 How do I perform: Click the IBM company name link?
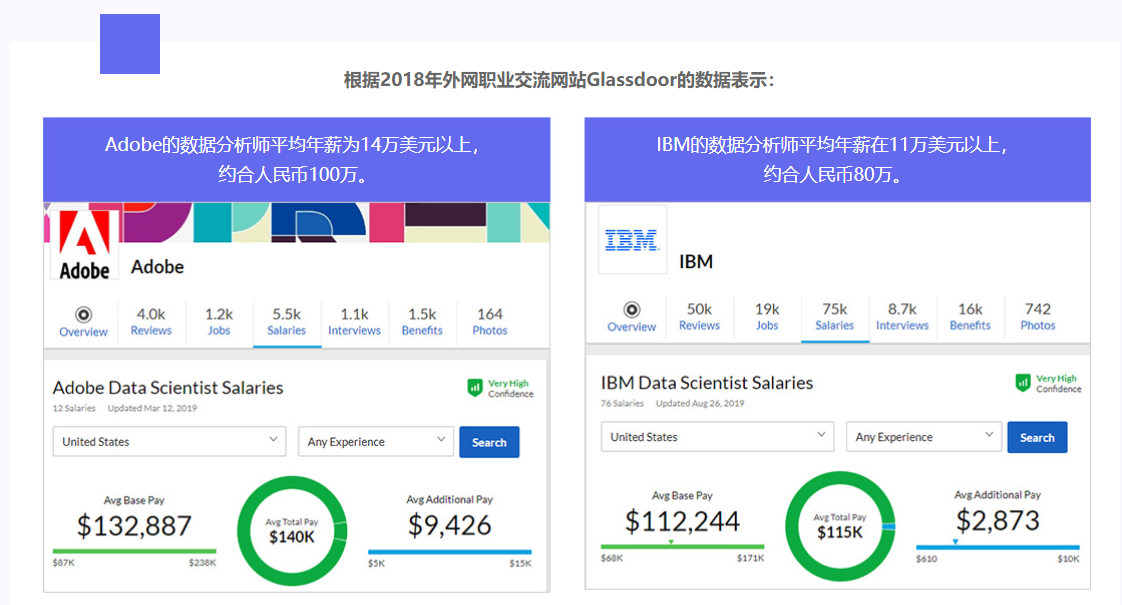point(696,262)
